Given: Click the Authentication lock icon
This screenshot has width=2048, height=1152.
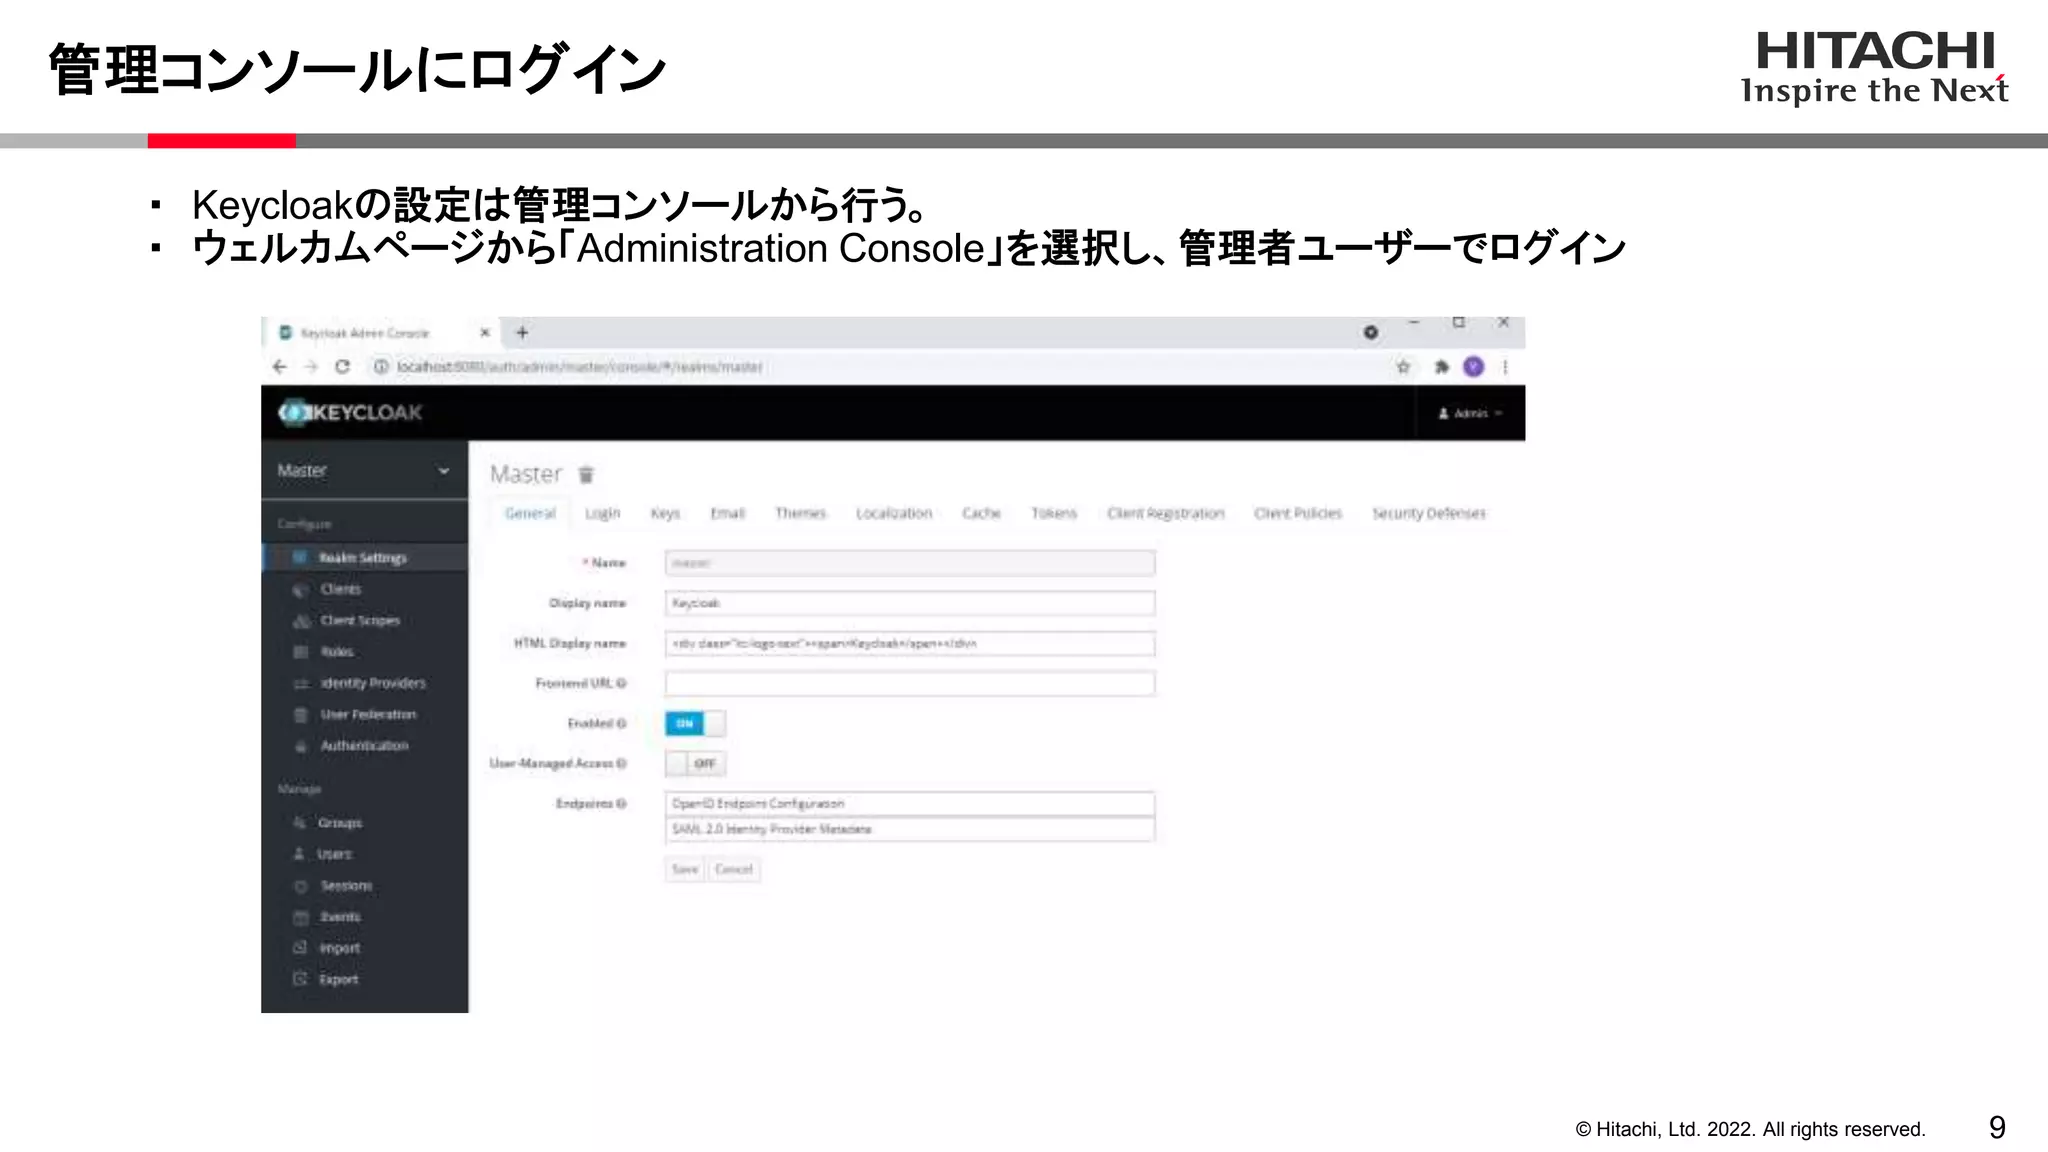Looking at the screenshot, I should (300, 746).
